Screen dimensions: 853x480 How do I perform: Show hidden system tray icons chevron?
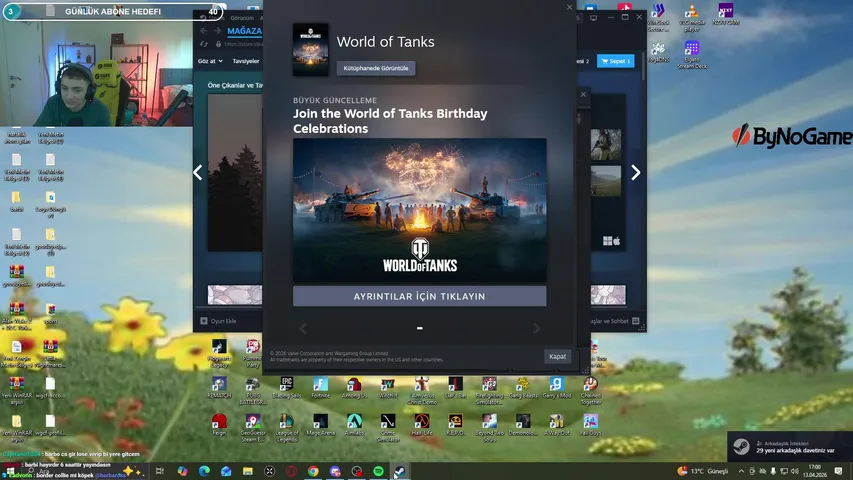pos(741,471)
